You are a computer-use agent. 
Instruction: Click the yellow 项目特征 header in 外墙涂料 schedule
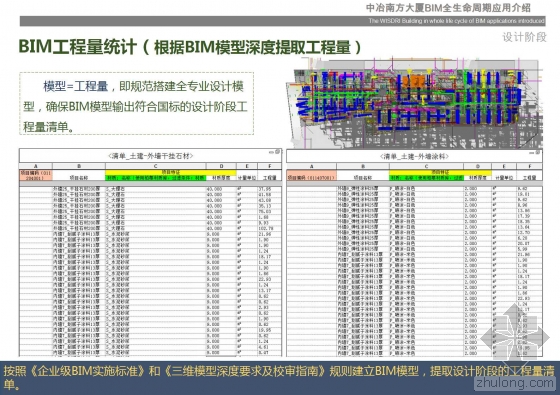[440, 172]
